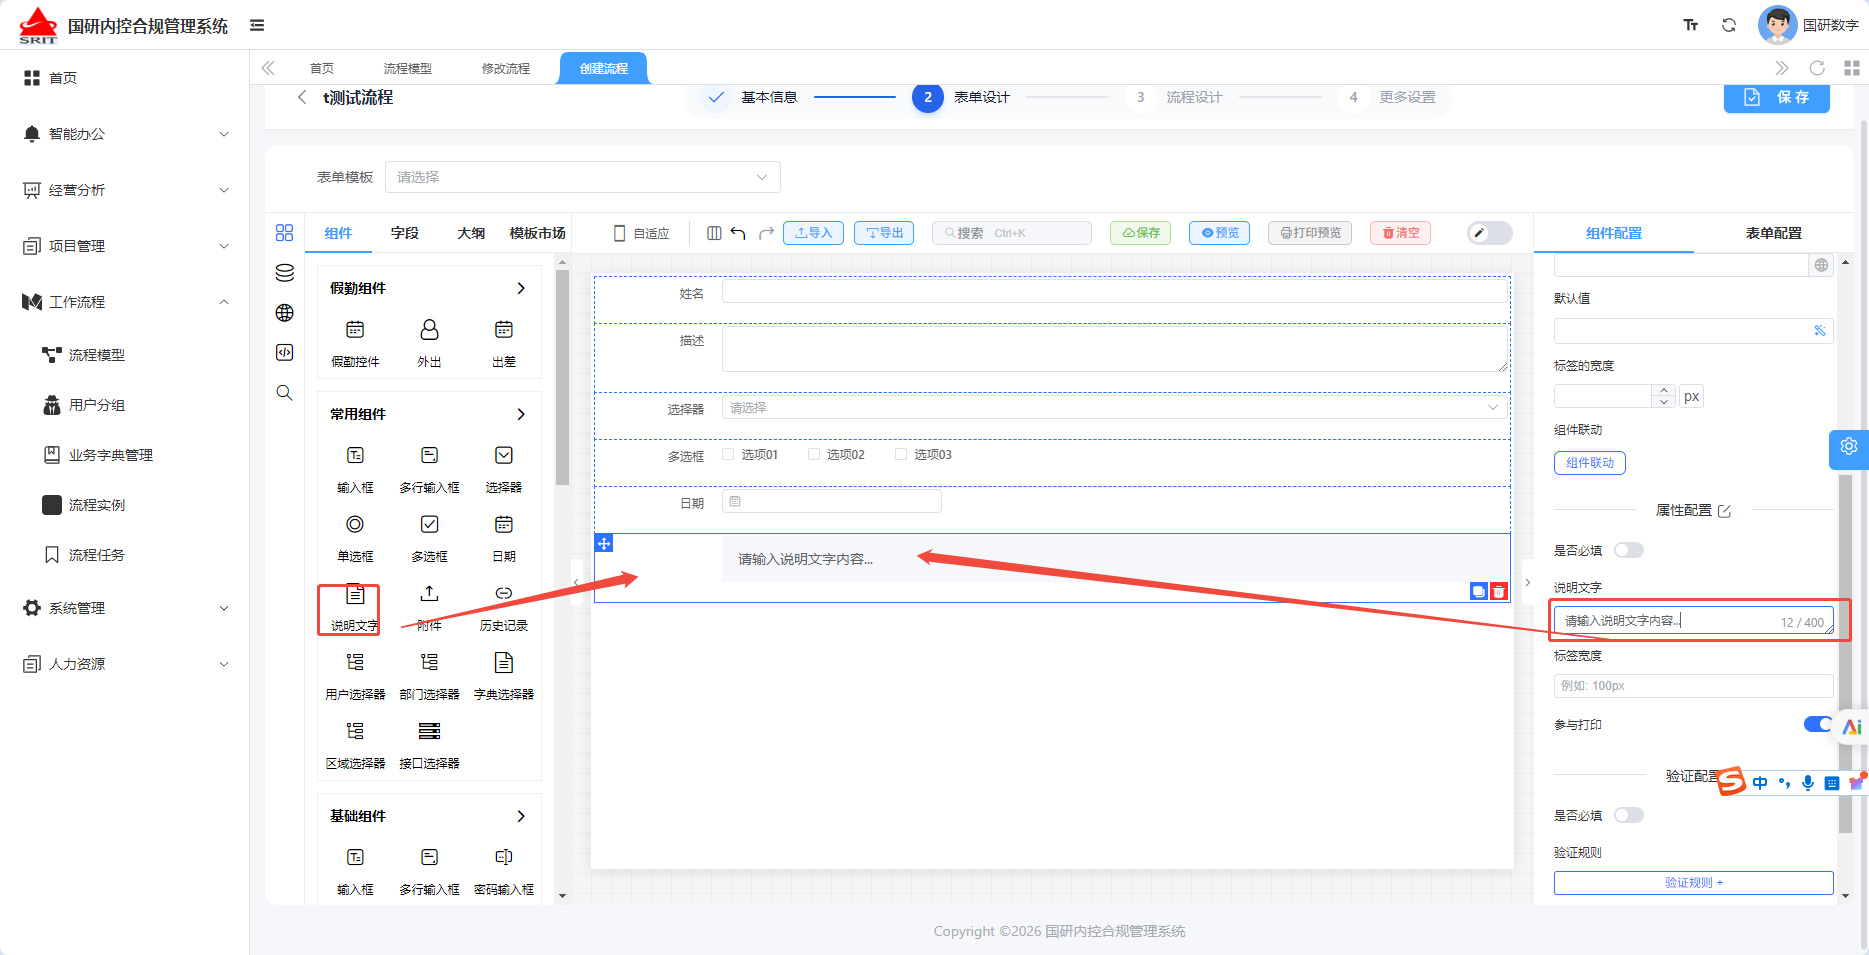Open the 流程模型 page tab
The width and height of the screenshot is (1869, 955).
[x=408, y=68]
